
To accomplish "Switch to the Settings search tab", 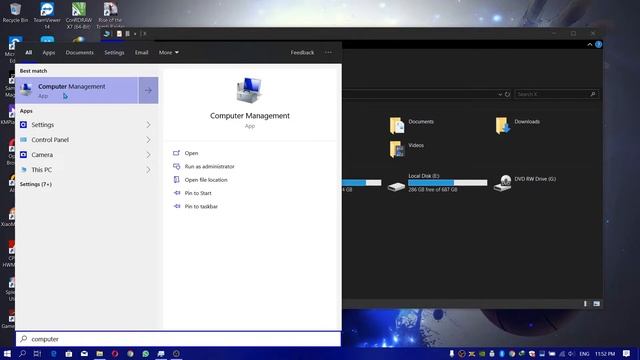I will [114, 53].
